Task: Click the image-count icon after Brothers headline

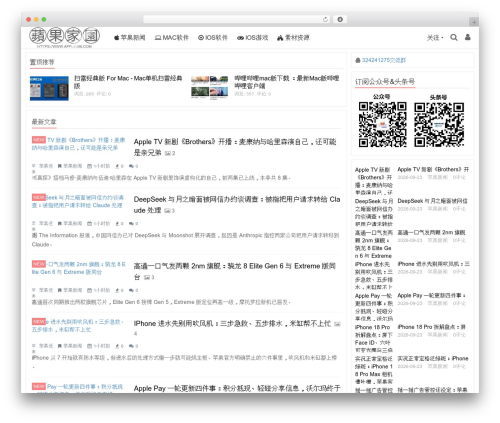Action: coord(168,153)
